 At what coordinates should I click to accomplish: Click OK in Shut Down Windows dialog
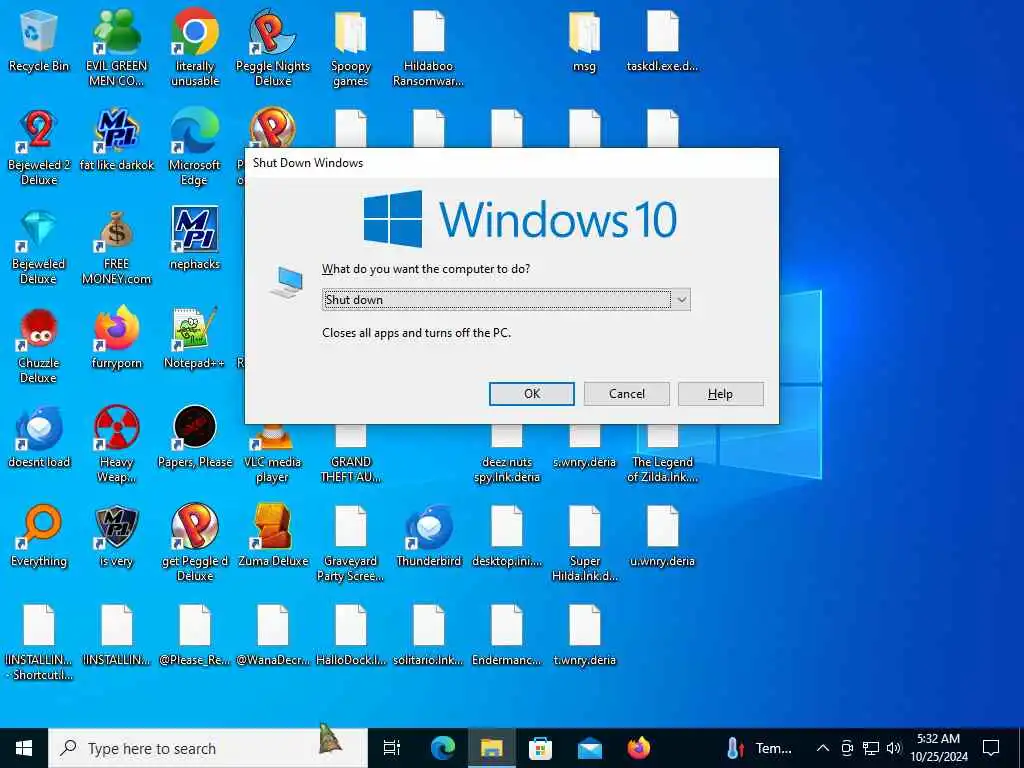coord(532,394)
